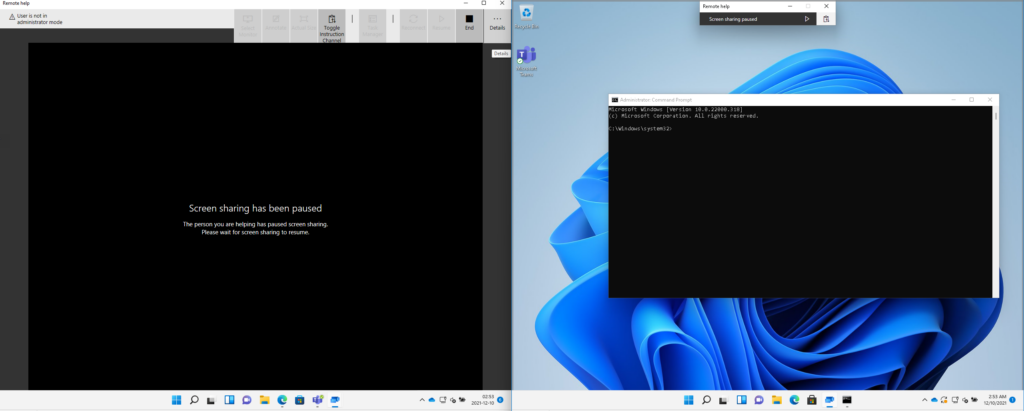Viewport: 1024px width, 411px height.
Task: Open Chat on the left taskbar
Action: pos(247,400)
